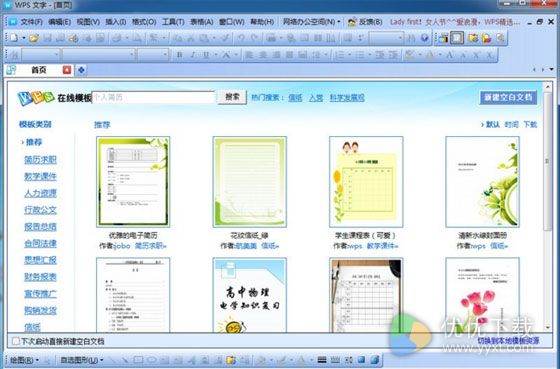The height and width of the screenshot is (369, 560).
Task: Click the 3D effect icon in drawing bar
Action: click(x=375, y=360)
